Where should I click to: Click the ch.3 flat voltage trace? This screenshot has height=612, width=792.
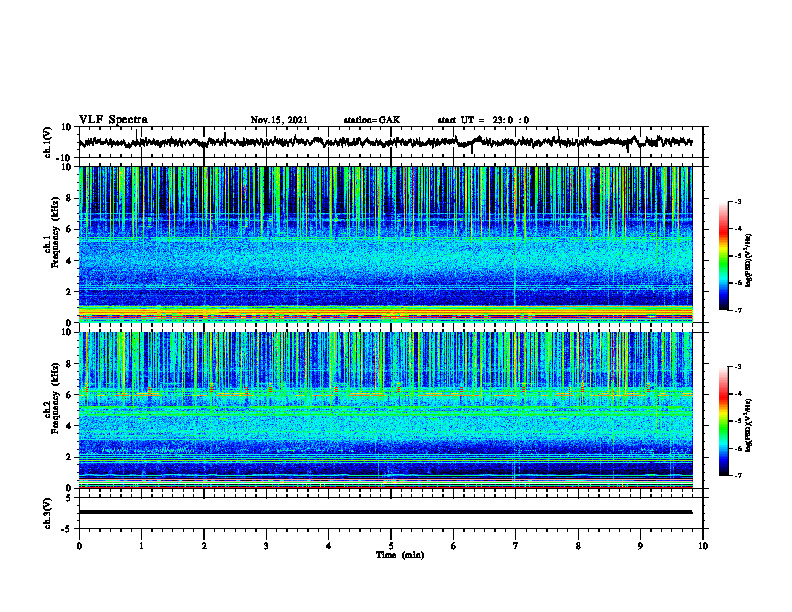[386, 512]
